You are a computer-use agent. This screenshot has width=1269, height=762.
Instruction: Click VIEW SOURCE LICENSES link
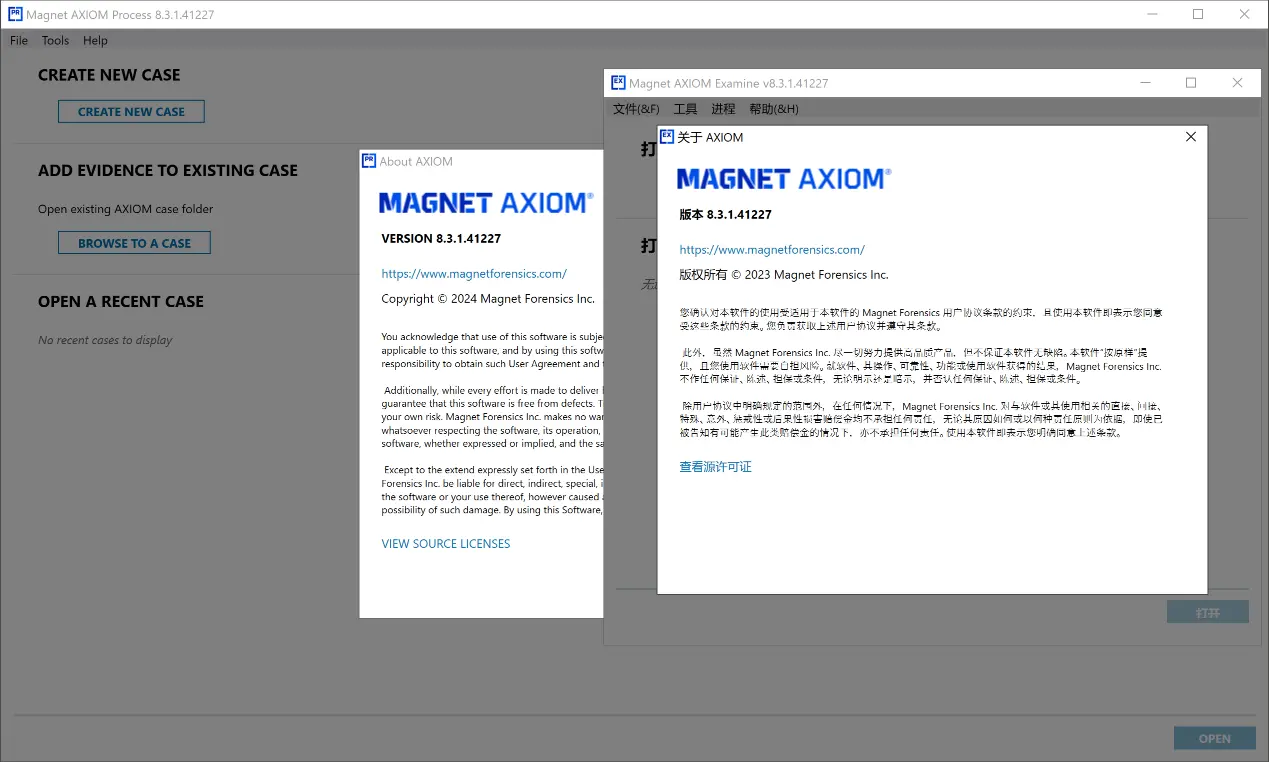[x=446, y=544]
